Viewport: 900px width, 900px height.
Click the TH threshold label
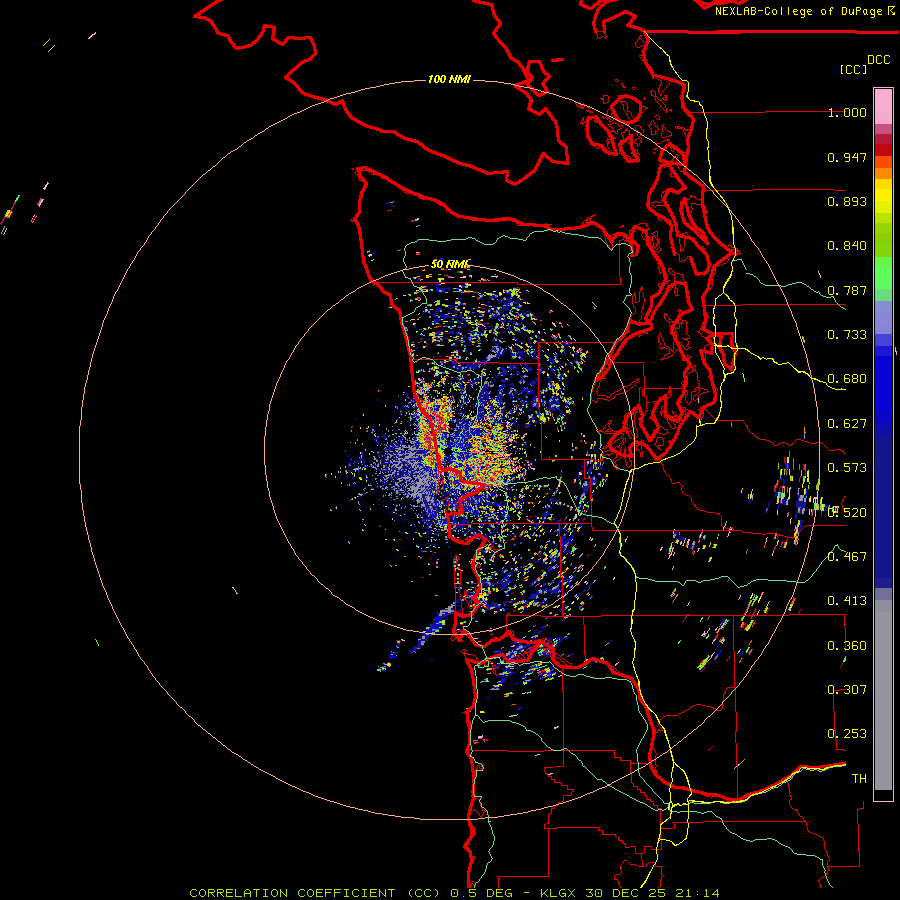[859, 779]
